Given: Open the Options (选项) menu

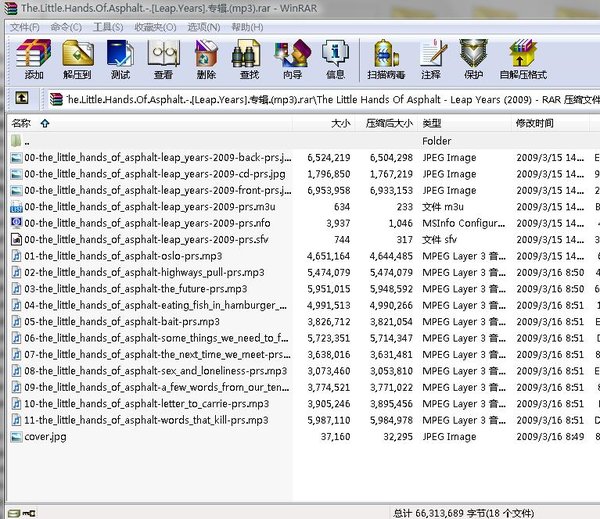Looking at the screenshot, I should coord(204,27).
